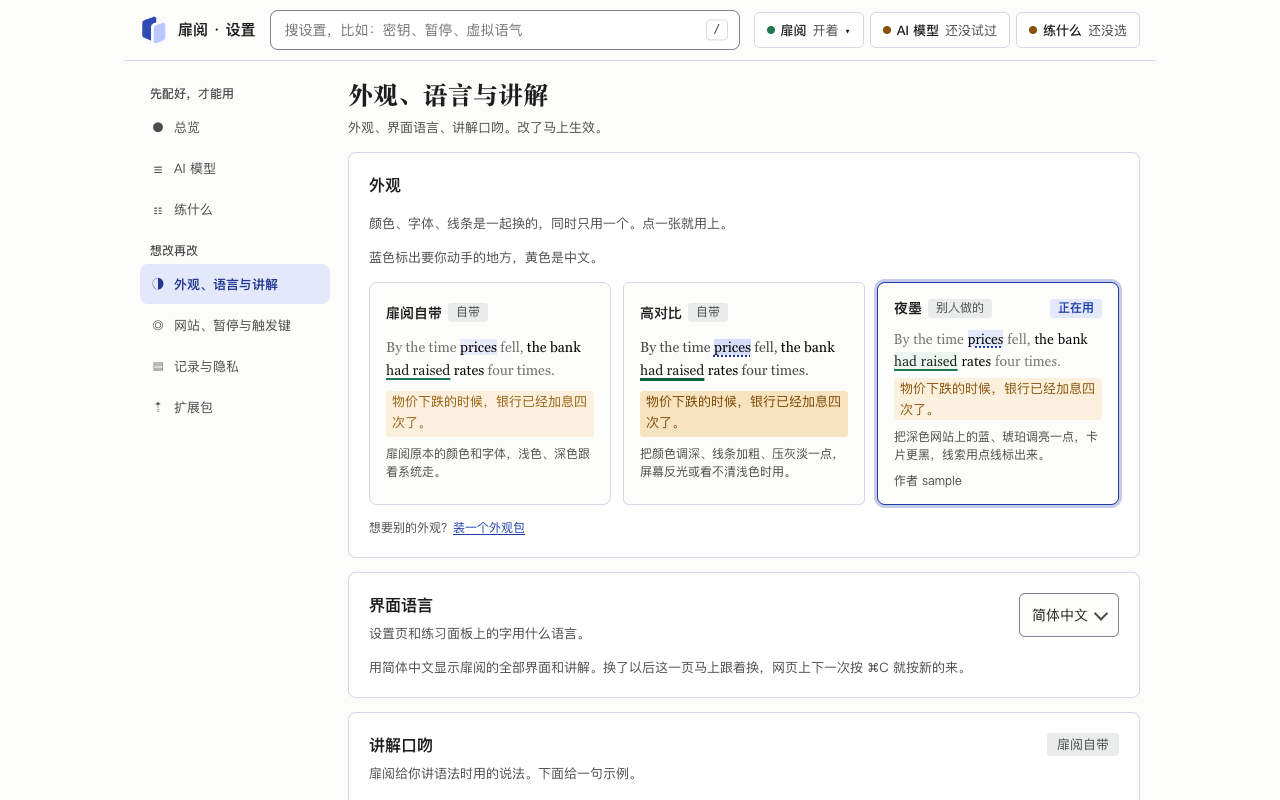Select the 扉阅自带 appearance theme card
The width and height of the screenshot is (1280, 800).
(490, 393)
